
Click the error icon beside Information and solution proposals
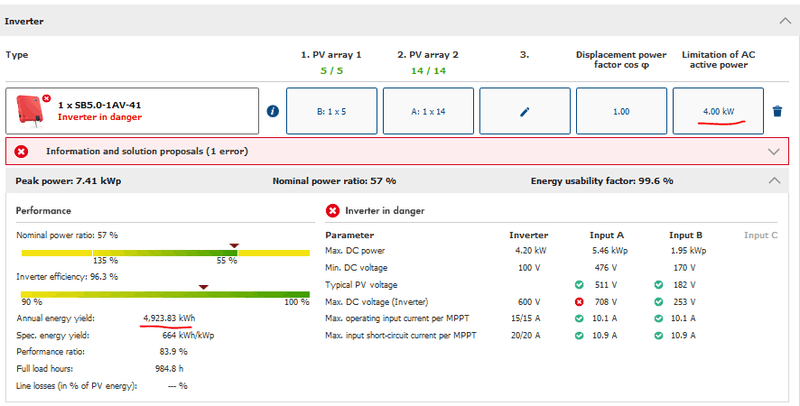coord(22,151)
